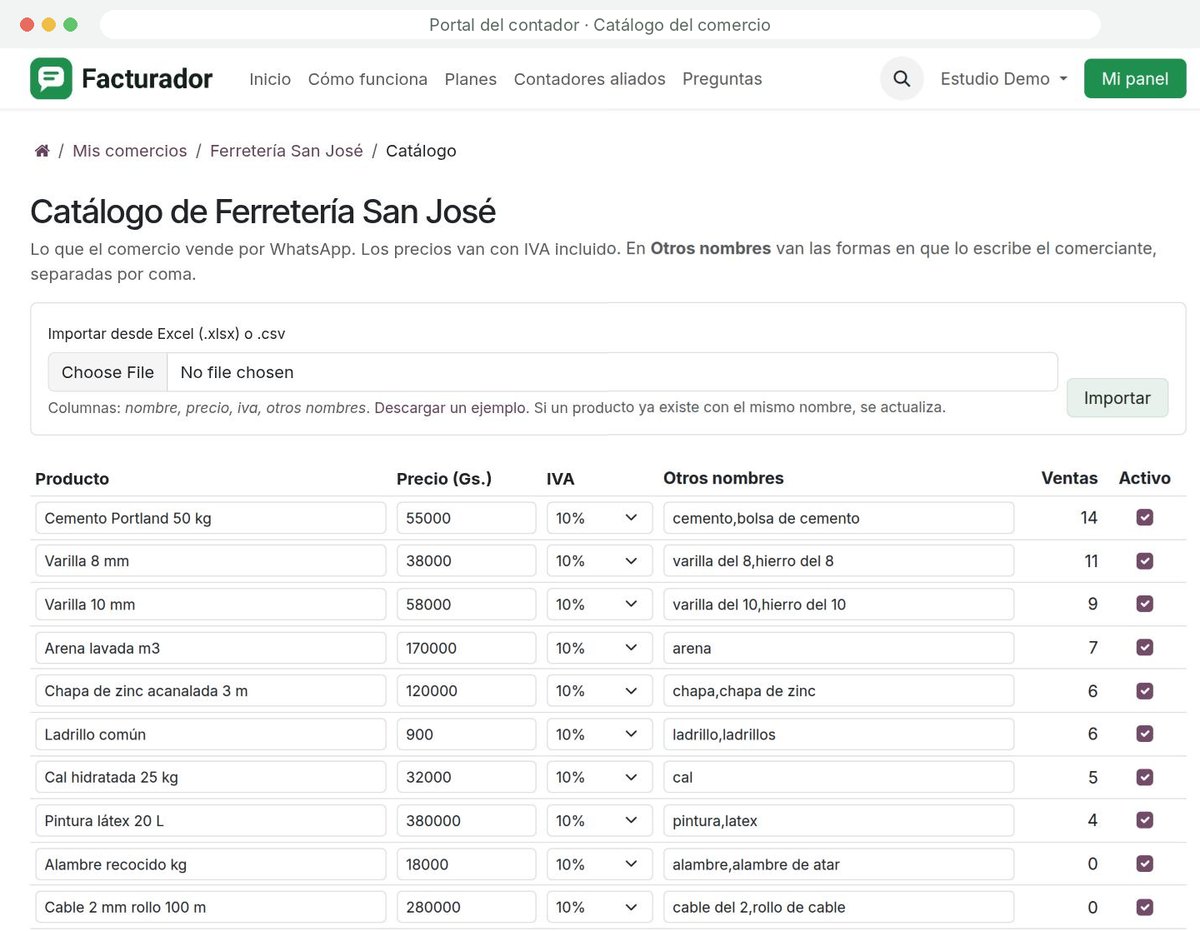Viewport: 1200px width, 931px height.
Task: Click the 'No file chosen' text
Action: 237,372
